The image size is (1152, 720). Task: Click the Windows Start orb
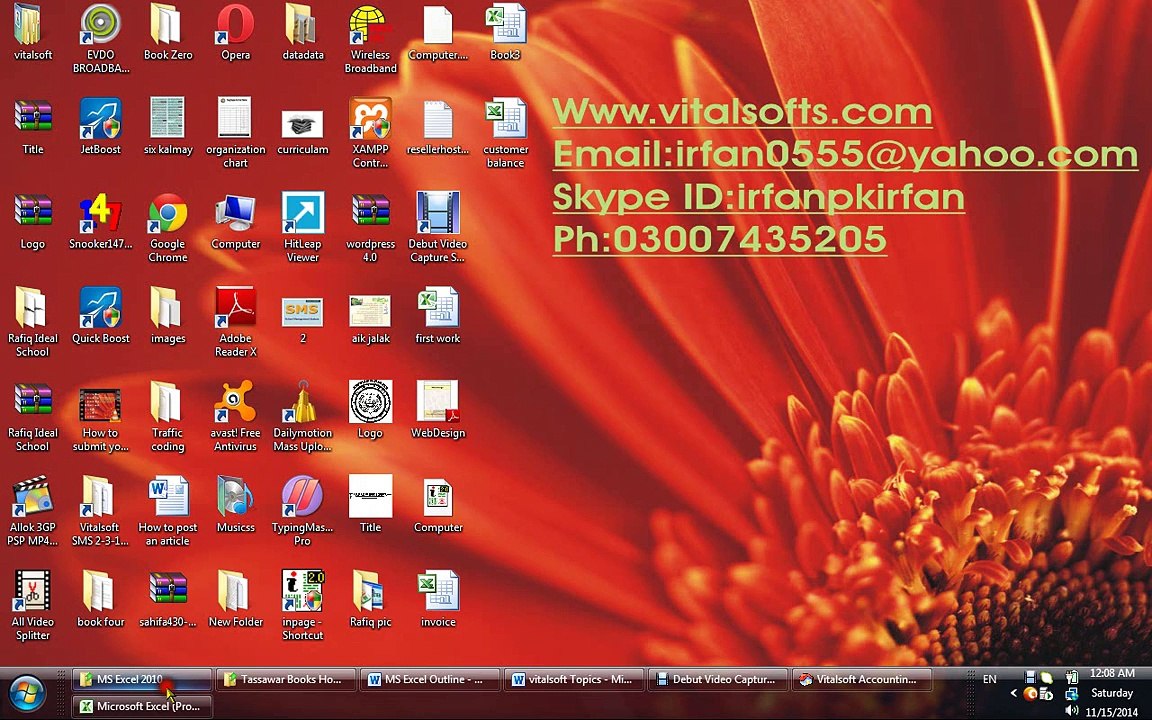pos(28,694)
